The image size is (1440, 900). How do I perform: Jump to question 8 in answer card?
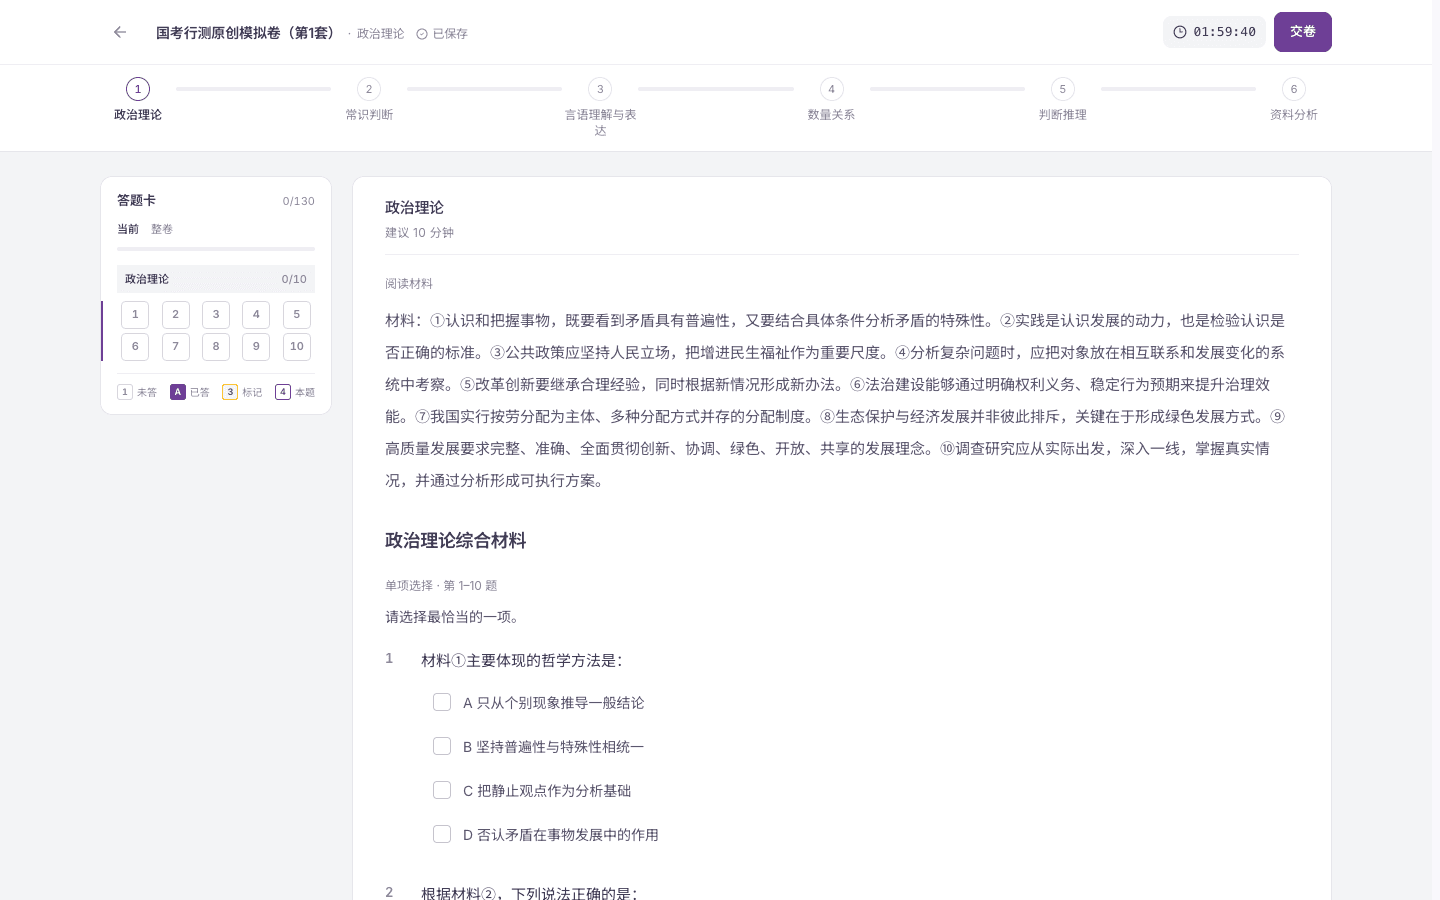coord(216,347)
